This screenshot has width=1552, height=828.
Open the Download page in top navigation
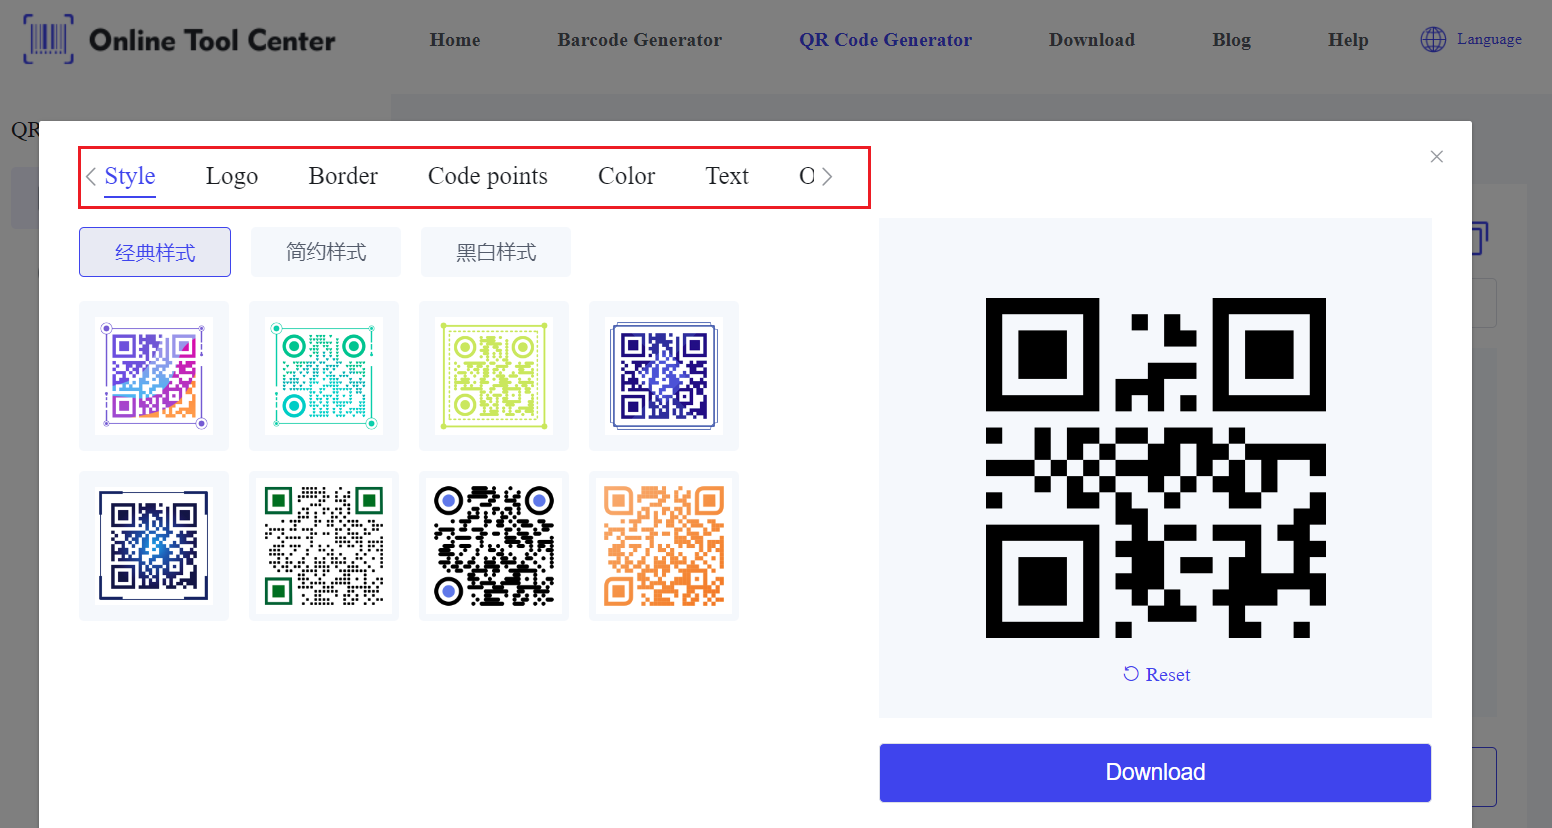(1092, 40)
